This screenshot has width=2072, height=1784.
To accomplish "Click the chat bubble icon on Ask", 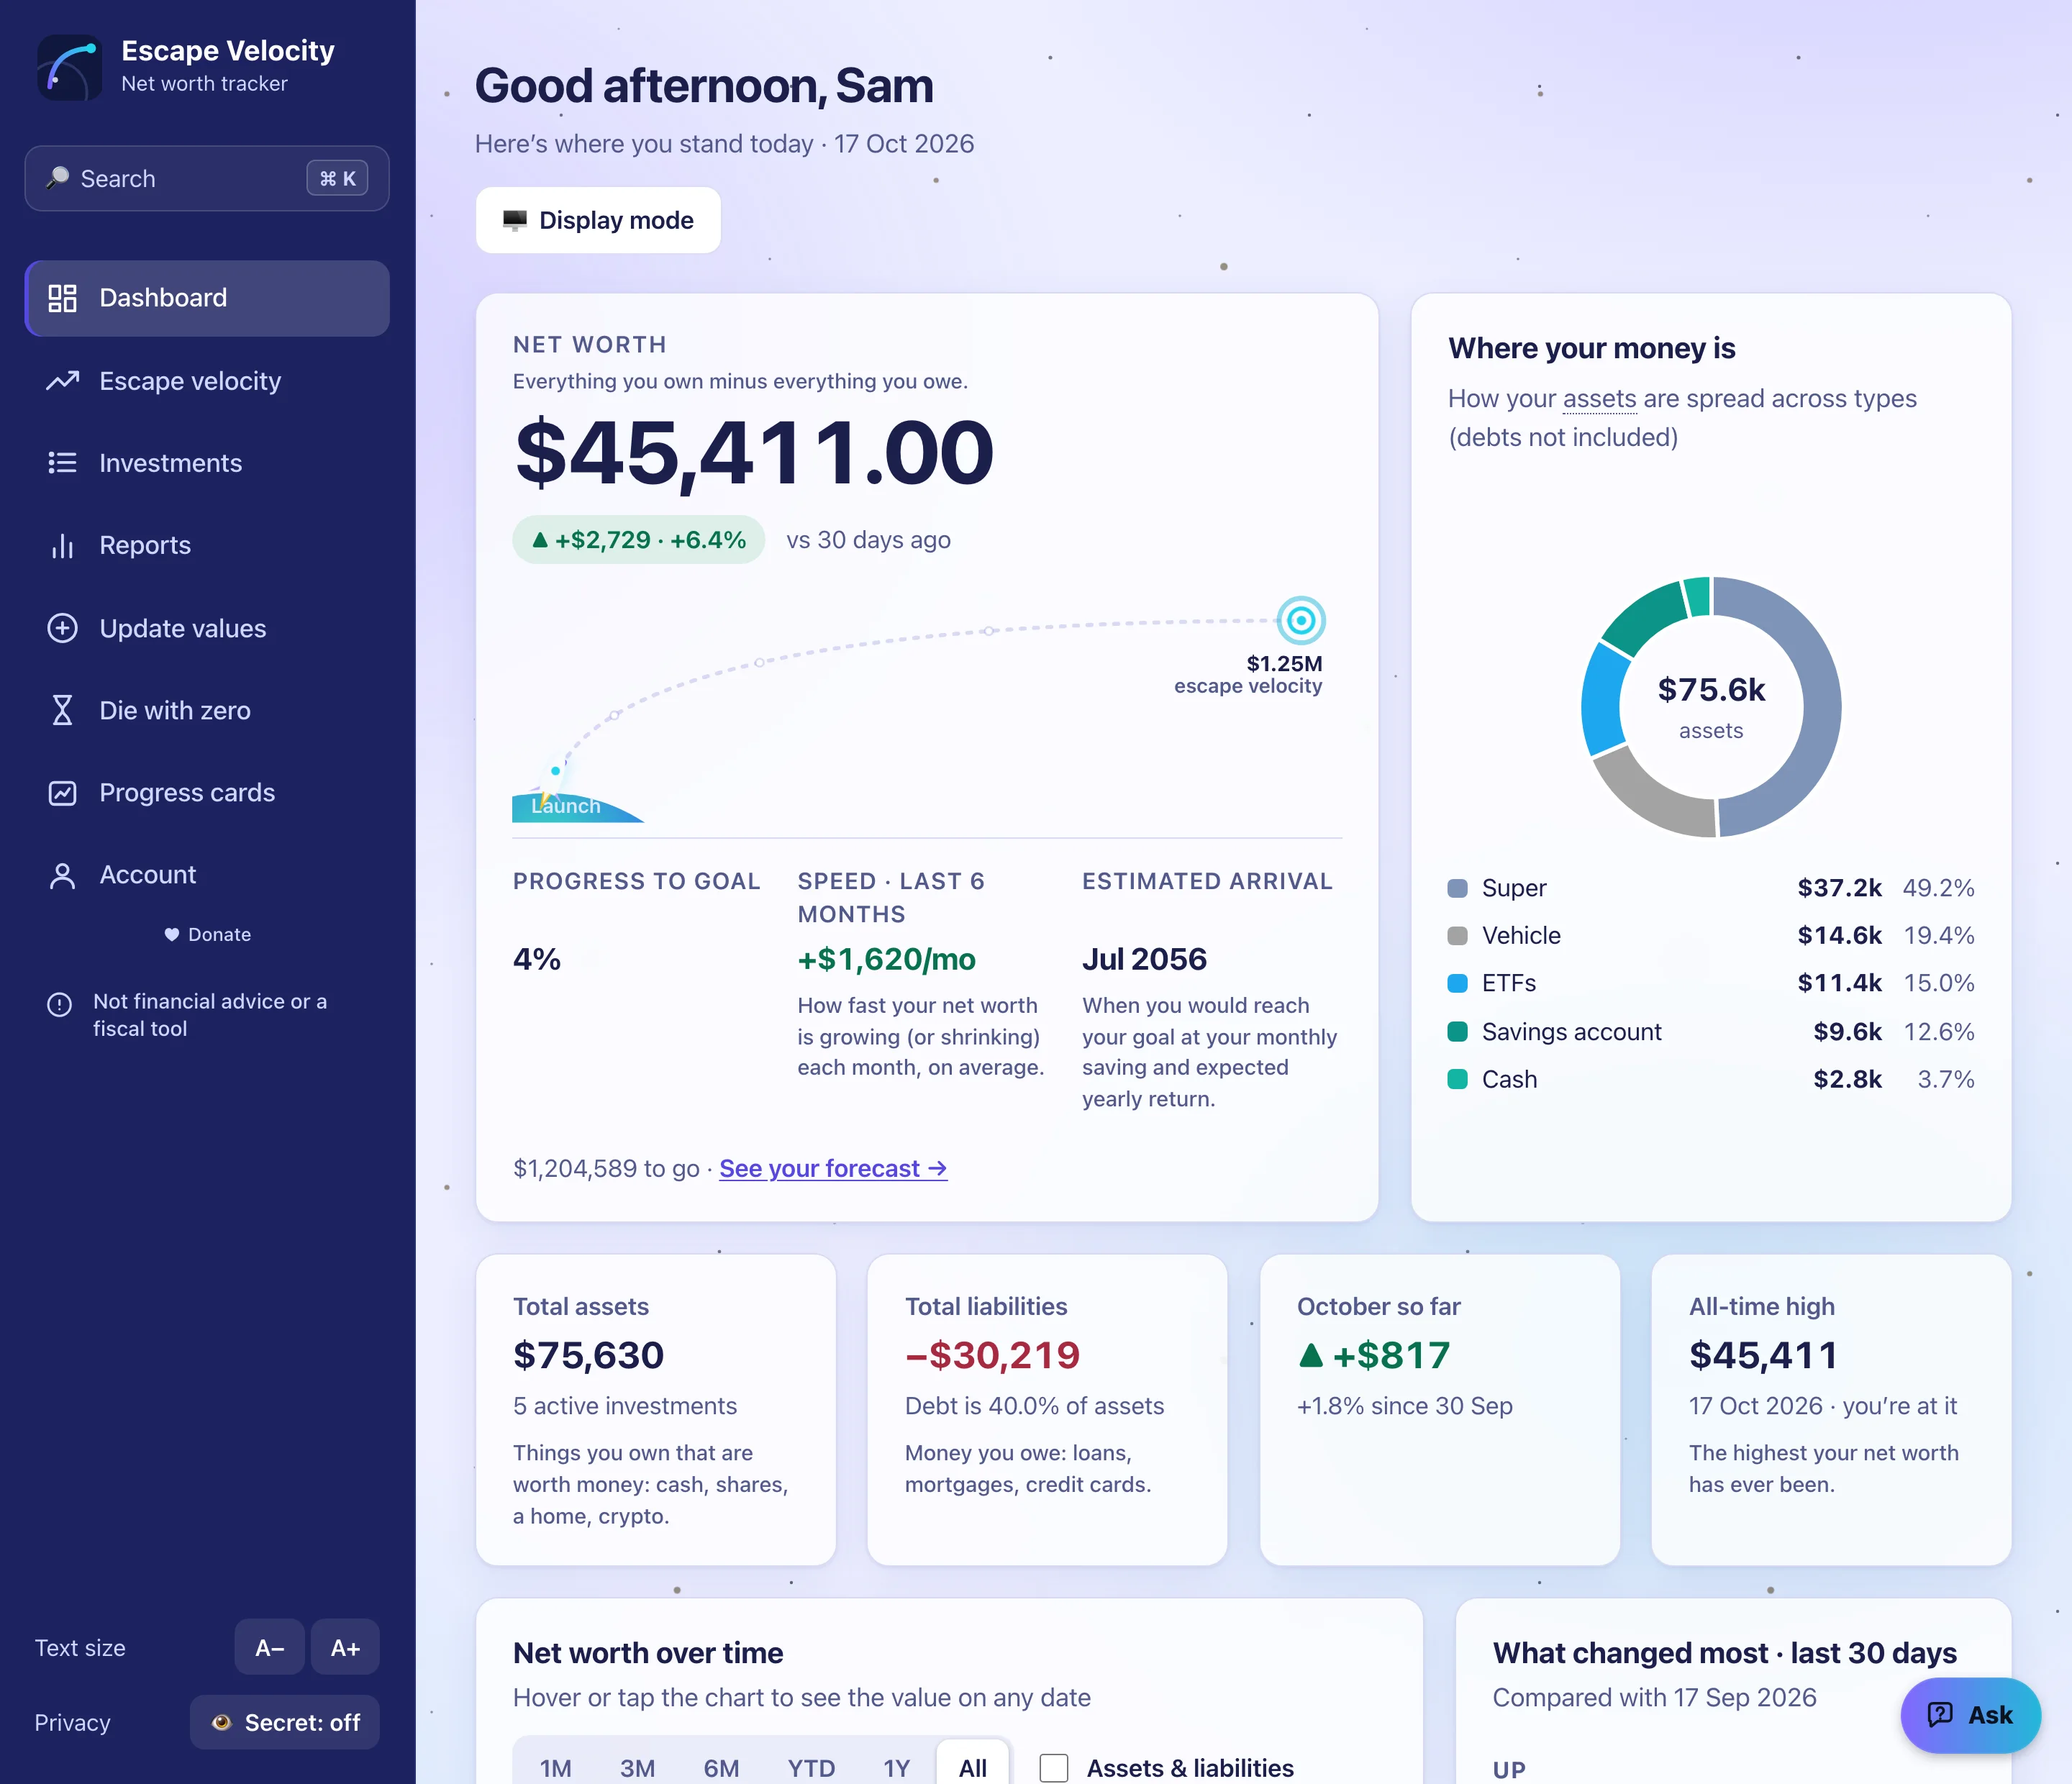I will pos(1940,1715).
